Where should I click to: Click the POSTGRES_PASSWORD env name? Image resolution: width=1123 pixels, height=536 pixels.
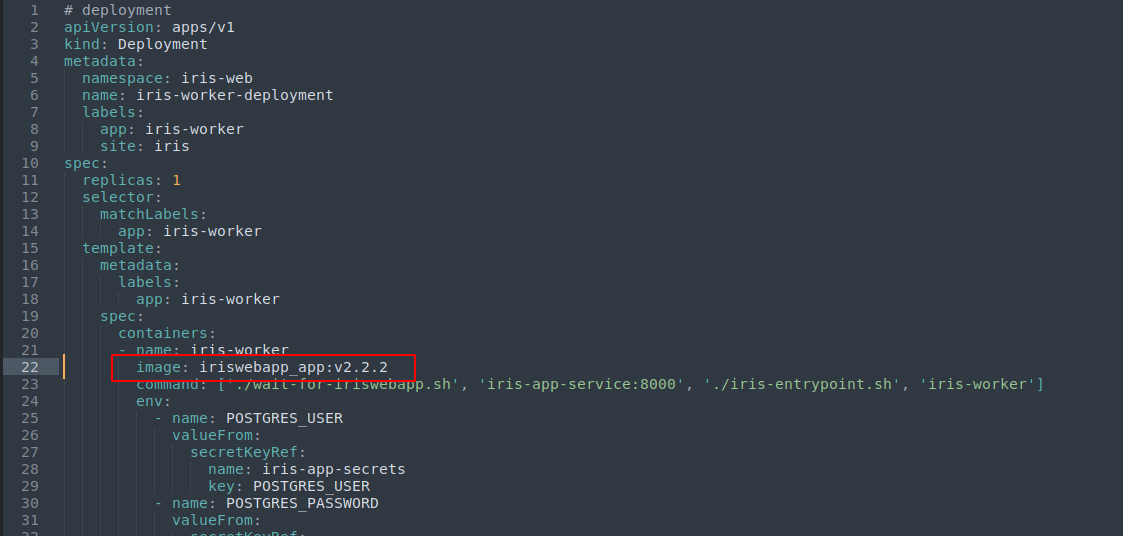302,503
